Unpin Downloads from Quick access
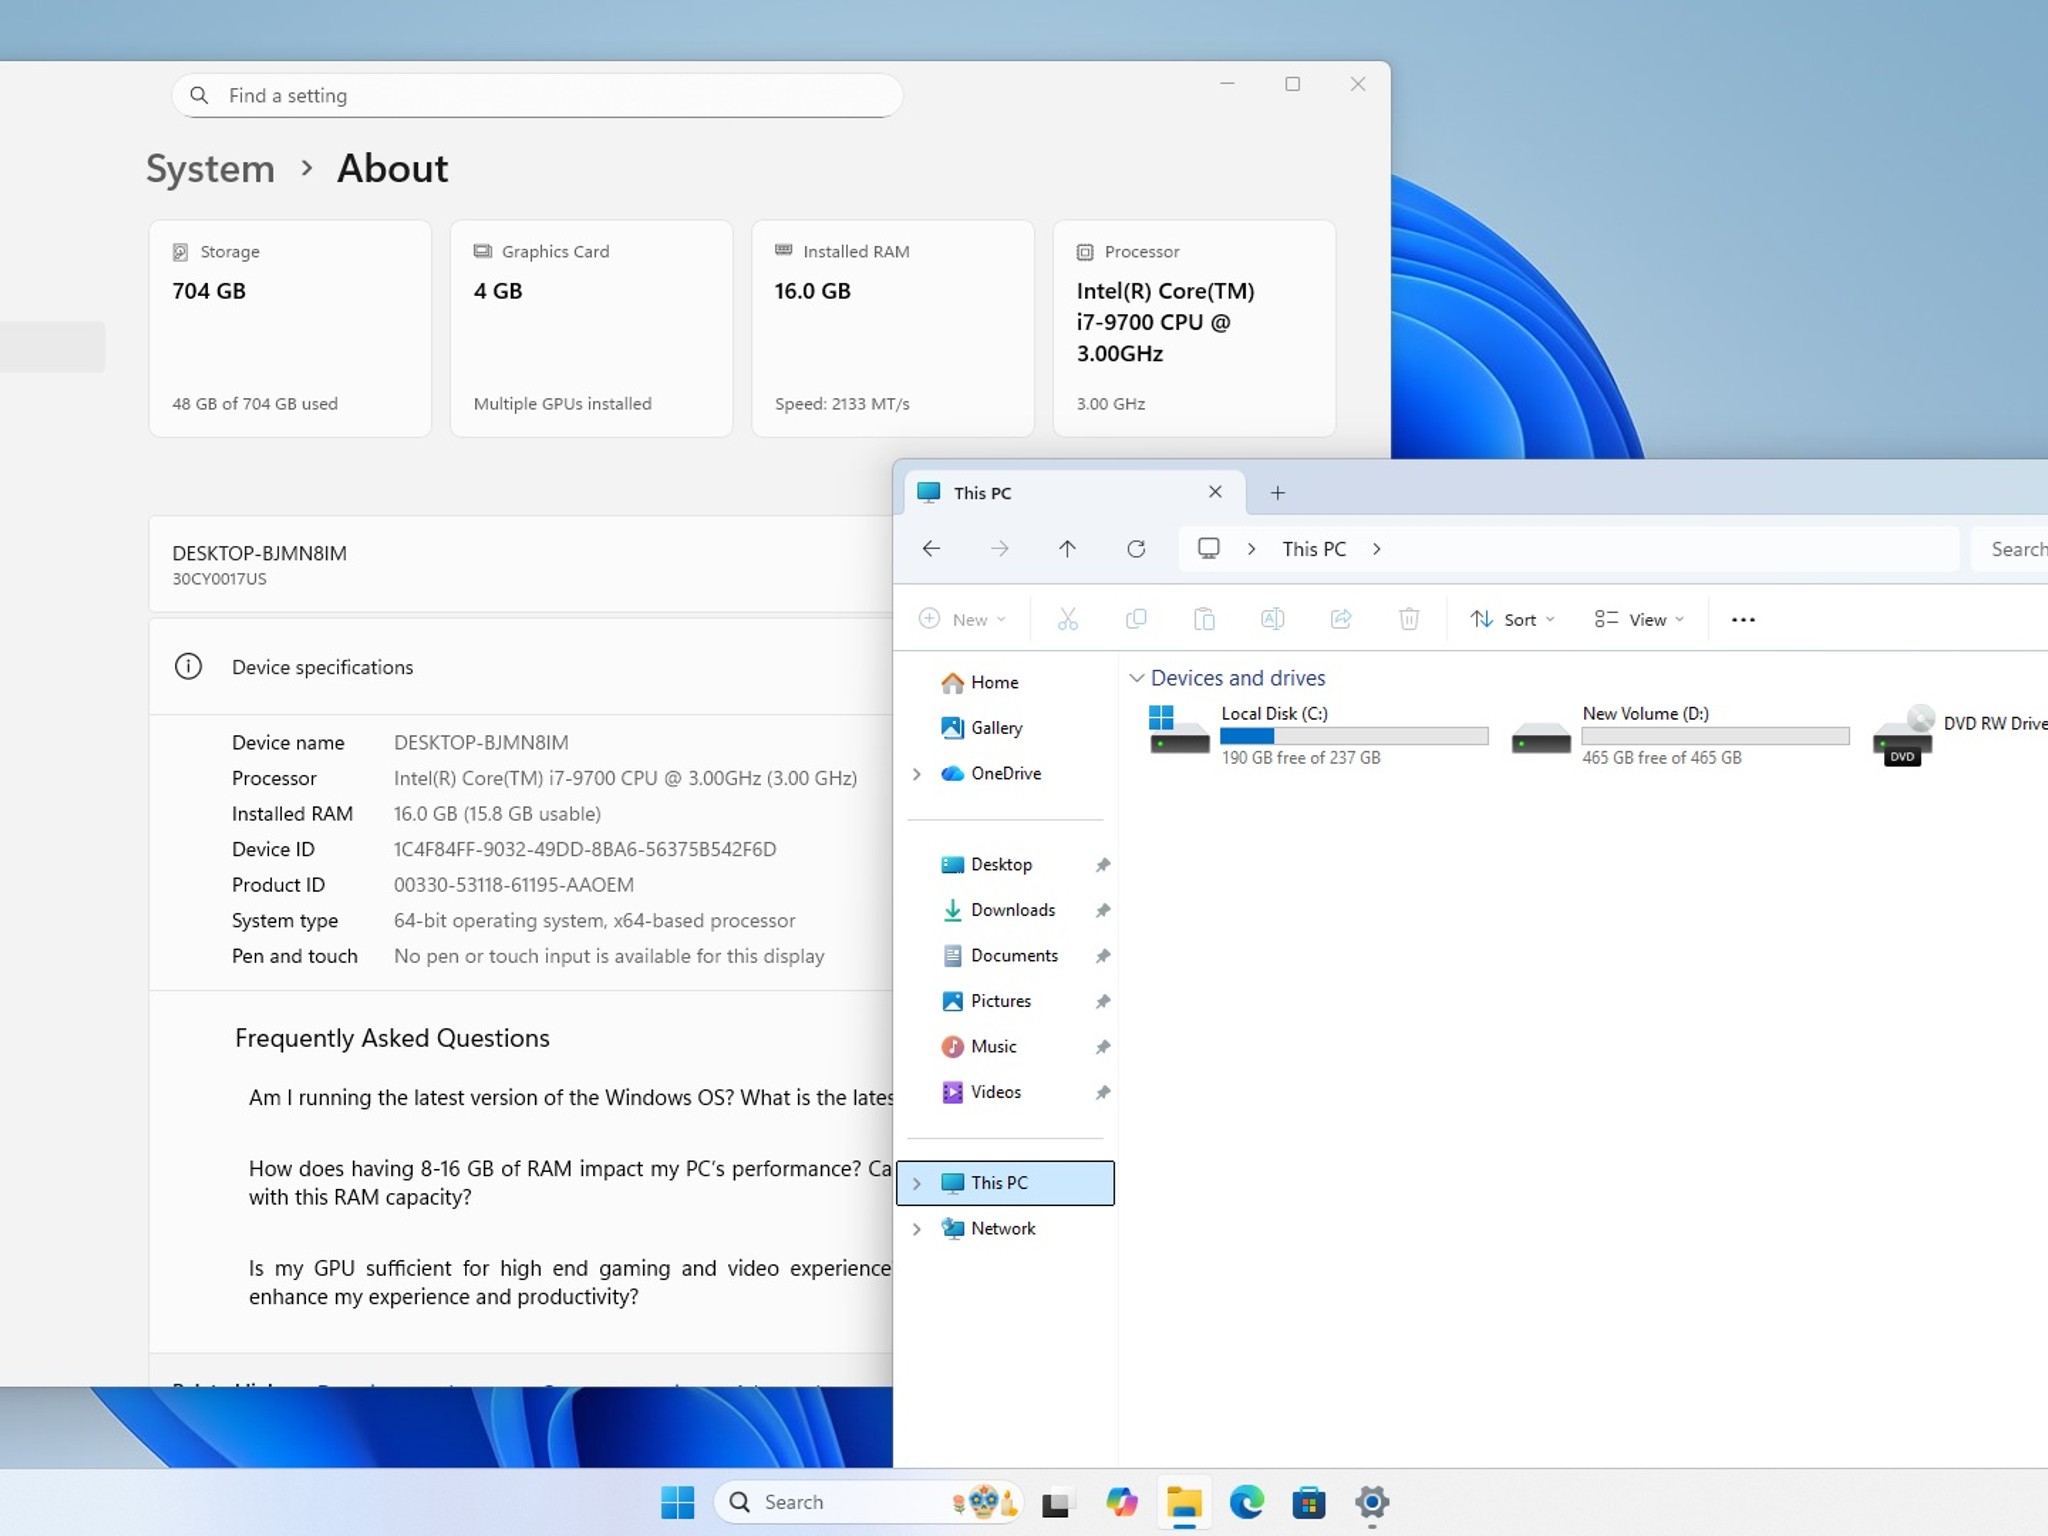The width and height of the screenshot is (2048, 1536). click(1102, 910)
